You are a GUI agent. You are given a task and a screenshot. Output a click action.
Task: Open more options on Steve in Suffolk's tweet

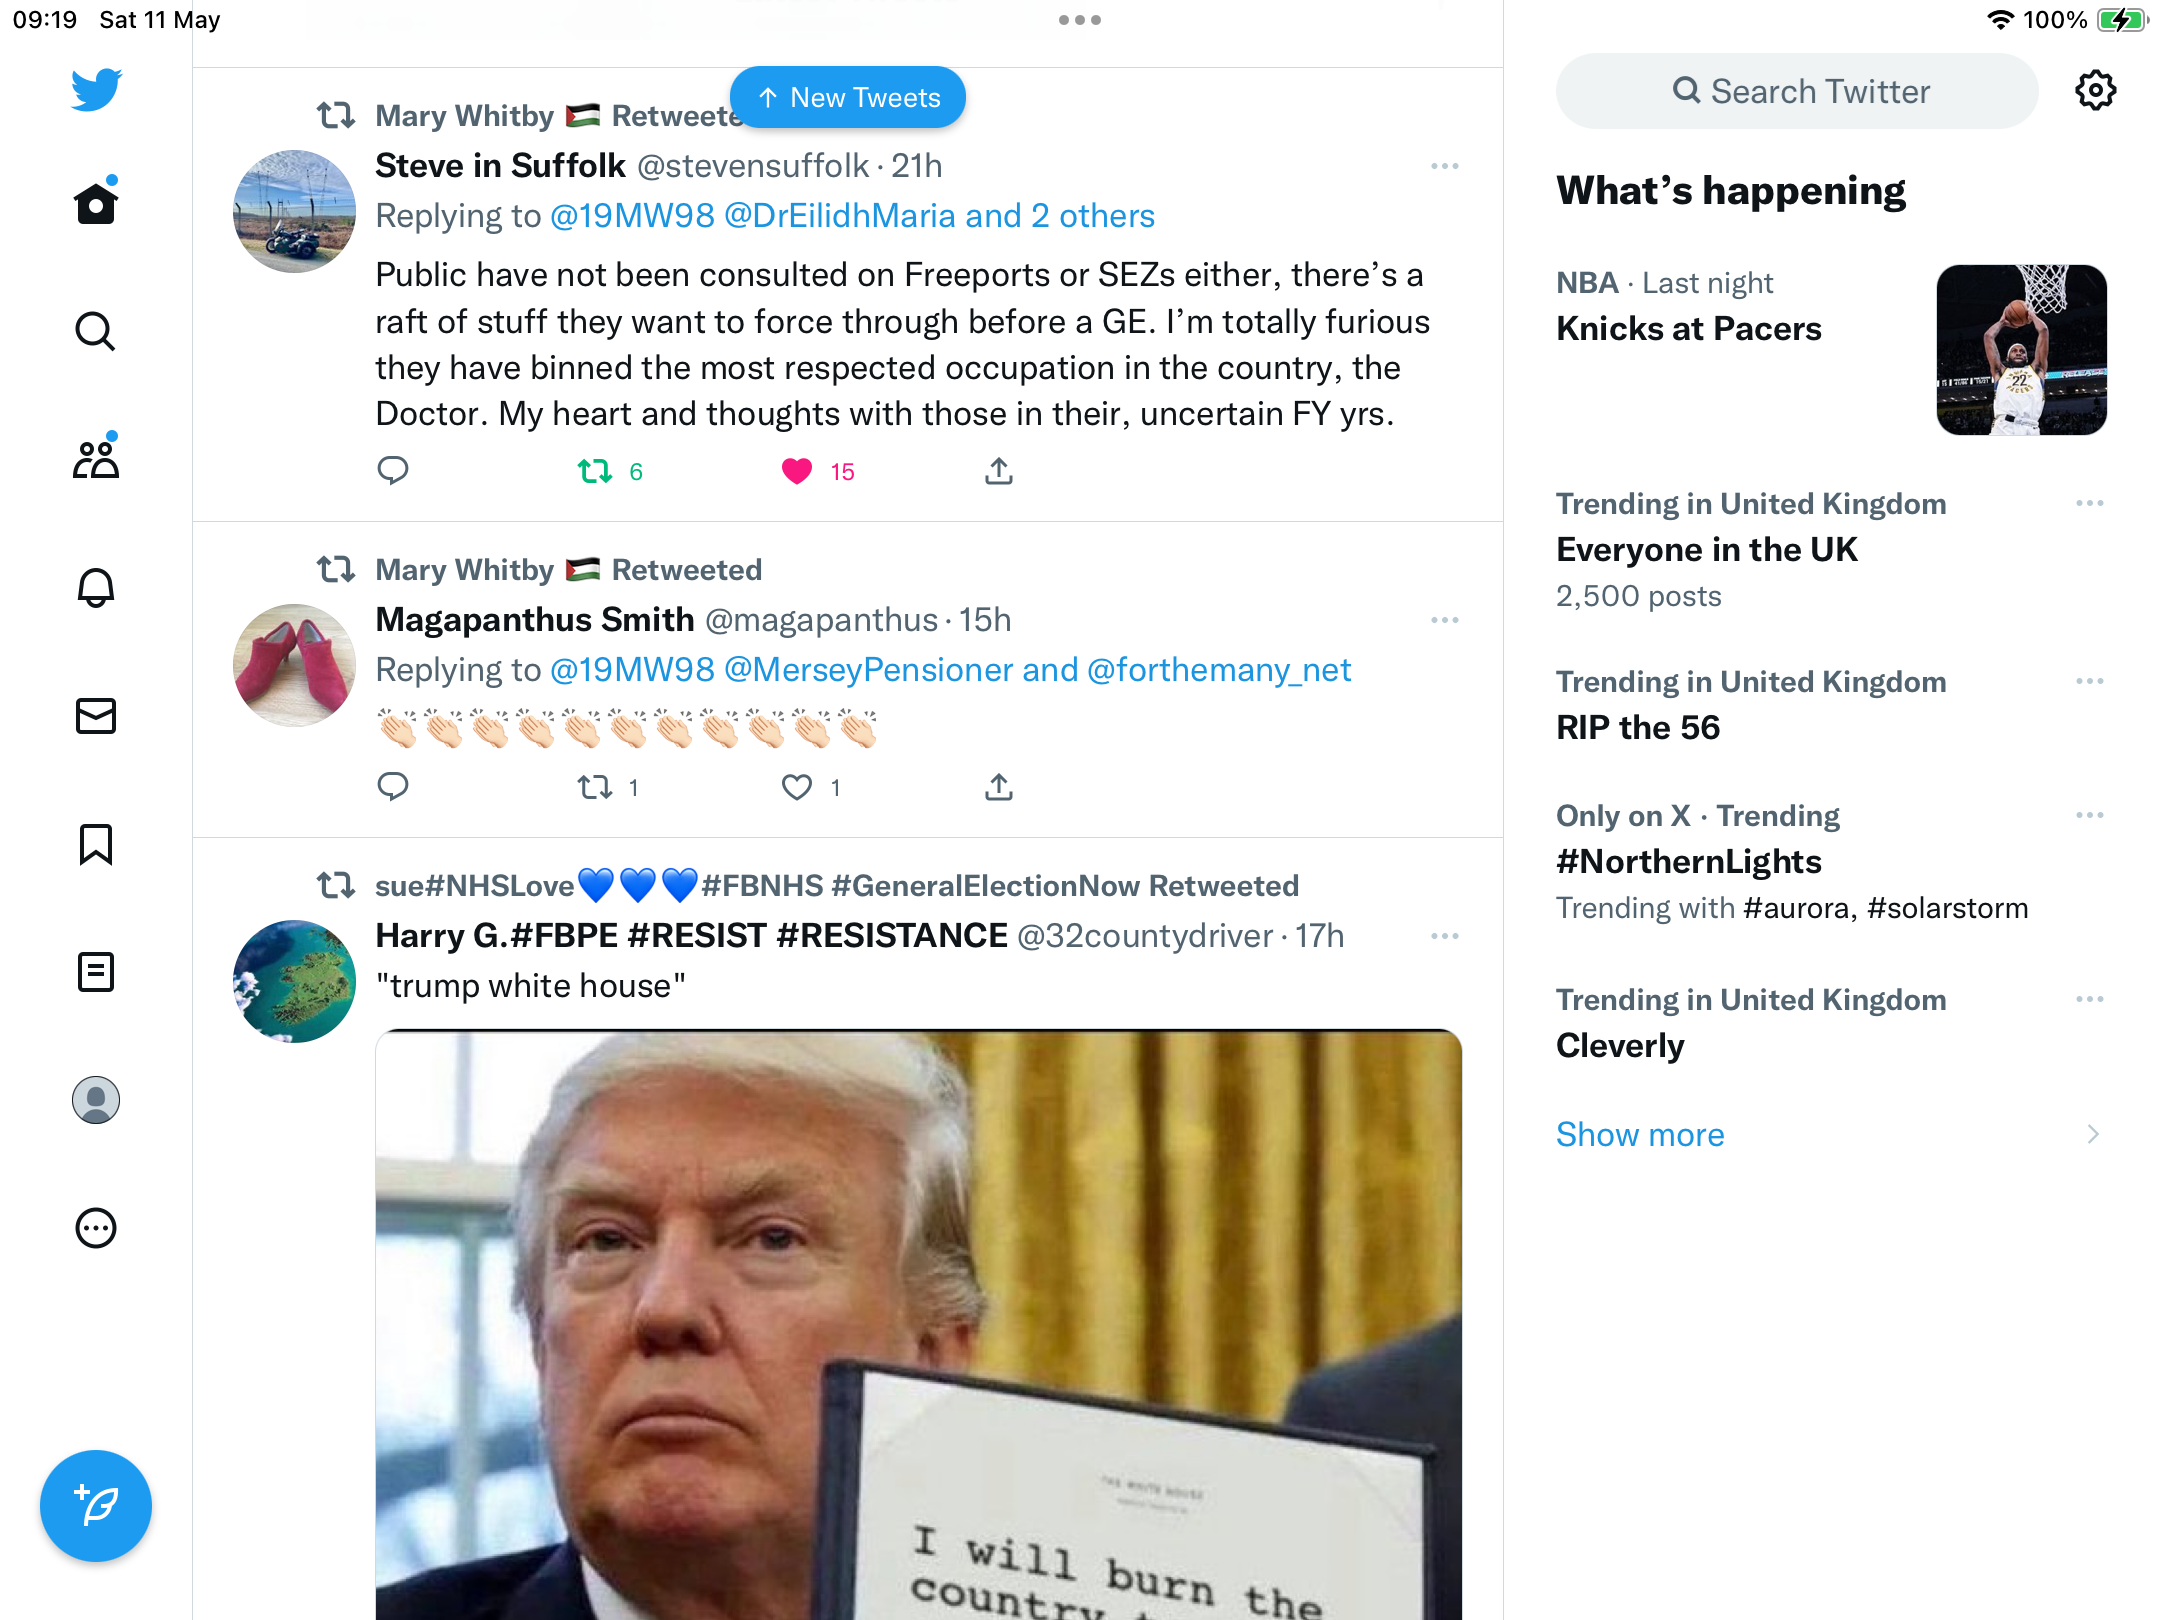1445,166
